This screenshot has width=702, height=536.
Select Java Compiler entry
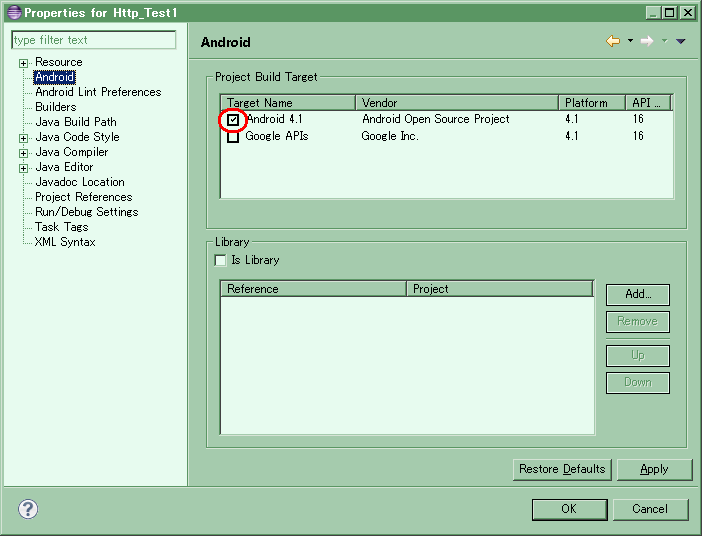[x=72, y=152]
